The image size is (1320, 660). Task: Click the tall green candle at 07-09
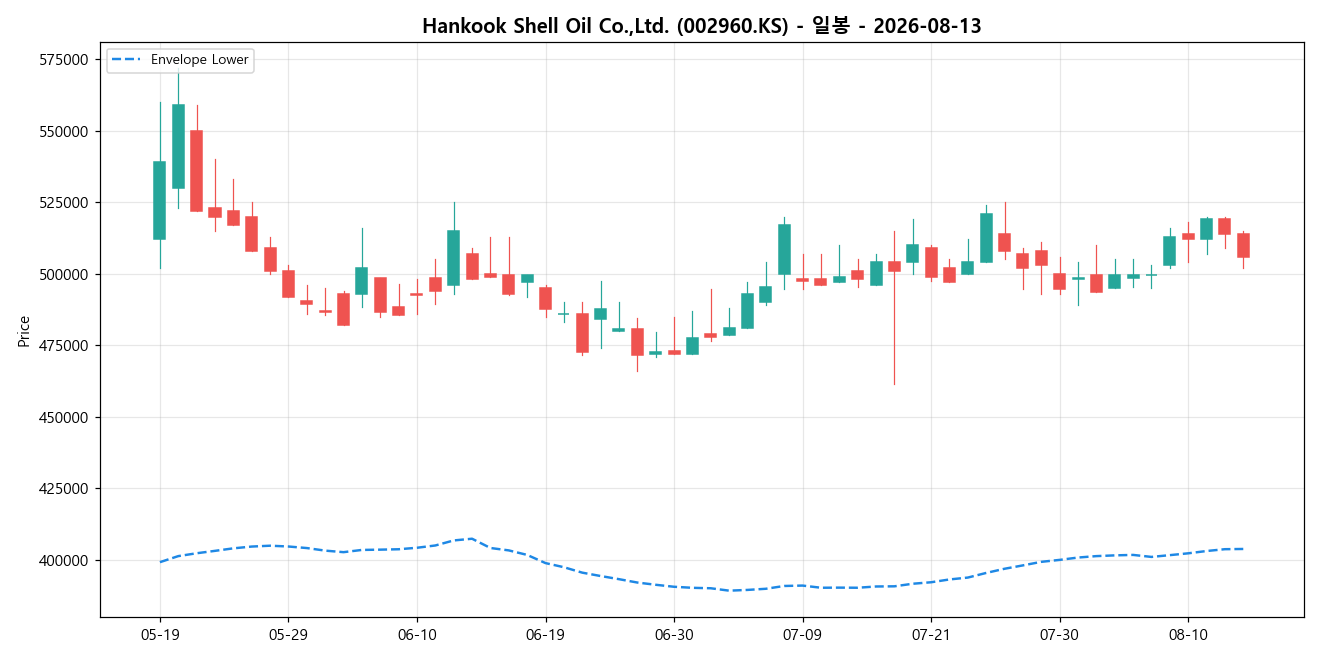[784, 249]
